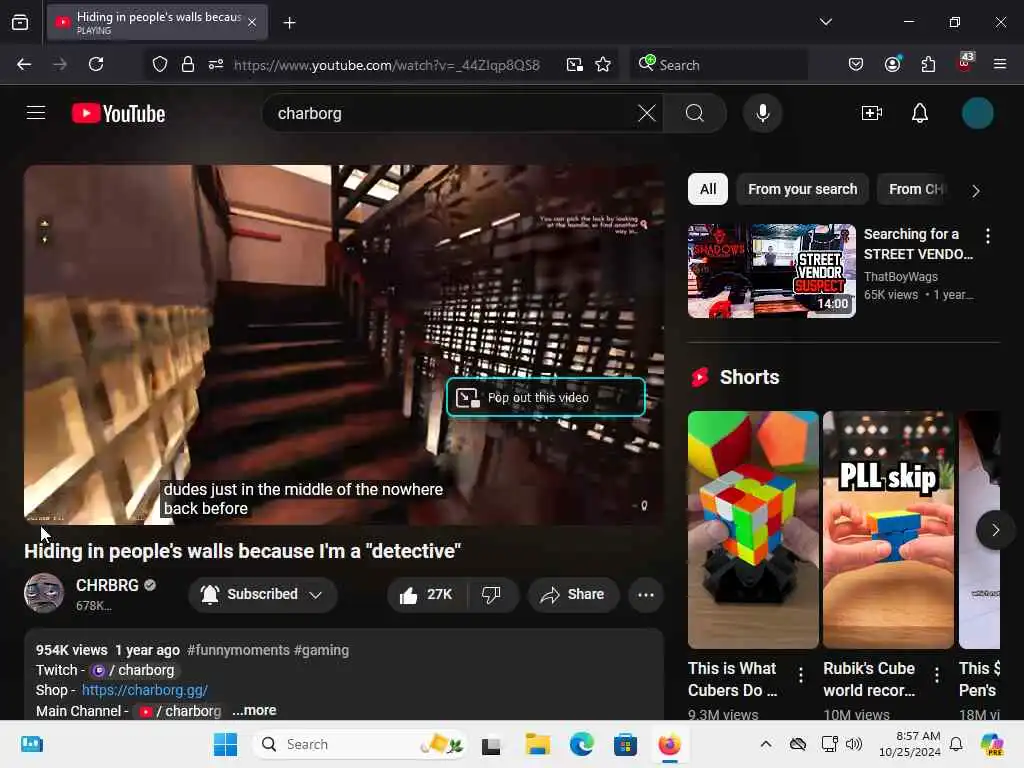The height and width of the screenshot is (768, 1024).
Task: Open the account avatar menu
Action: click(977, 113)
